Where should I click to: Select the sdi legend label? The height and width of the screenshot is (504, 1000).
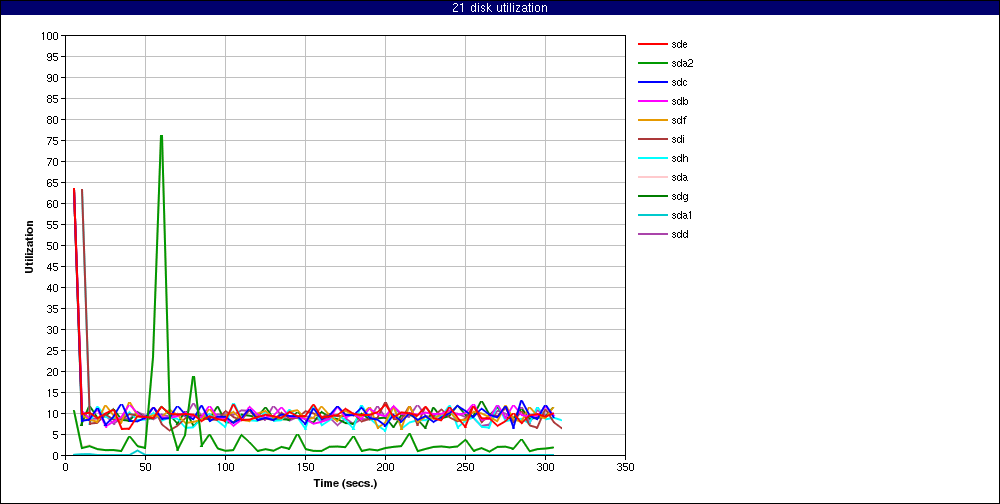pos(678,140)
